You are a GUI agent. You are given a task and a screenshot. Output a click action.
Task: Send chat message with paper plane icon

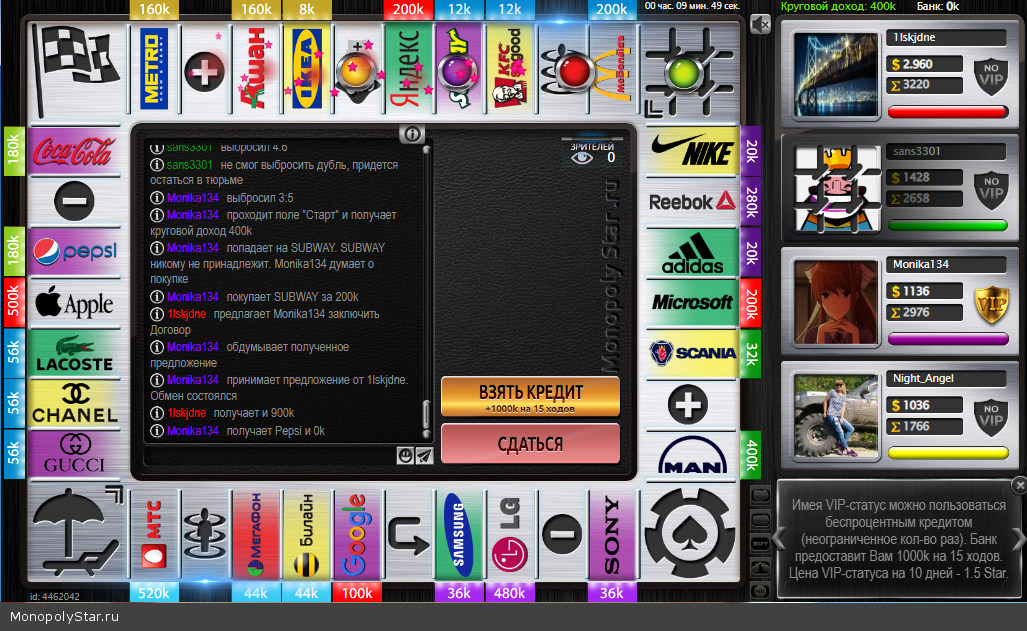(x=424, y=455)
